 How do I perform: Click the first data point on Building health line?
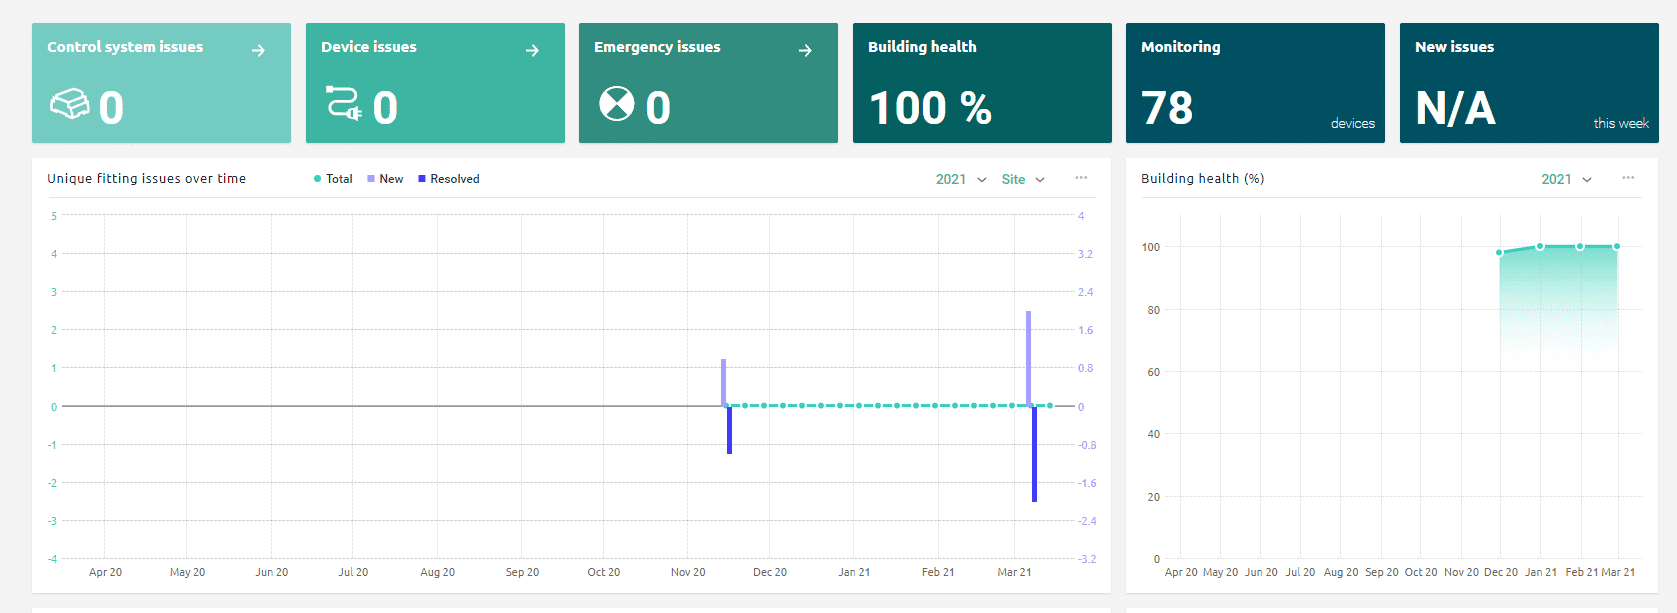click(x=1499, y=253)
